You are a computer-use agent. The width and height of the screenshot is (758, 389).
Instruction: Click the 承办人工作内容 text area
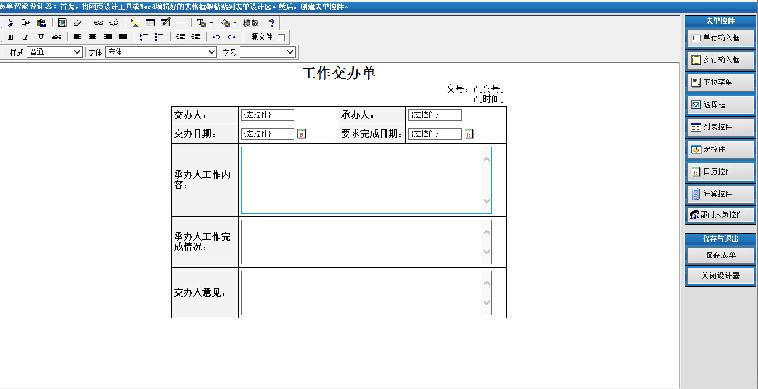click(x=366, y=180)
